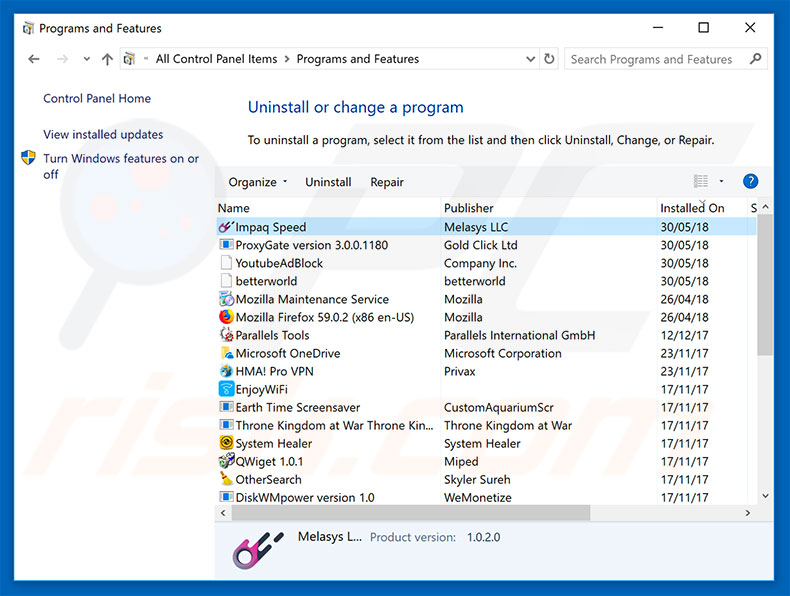790x596 pixels.
Task: Click Gold Click Ltd publisher cell
Action: (481, 245)
